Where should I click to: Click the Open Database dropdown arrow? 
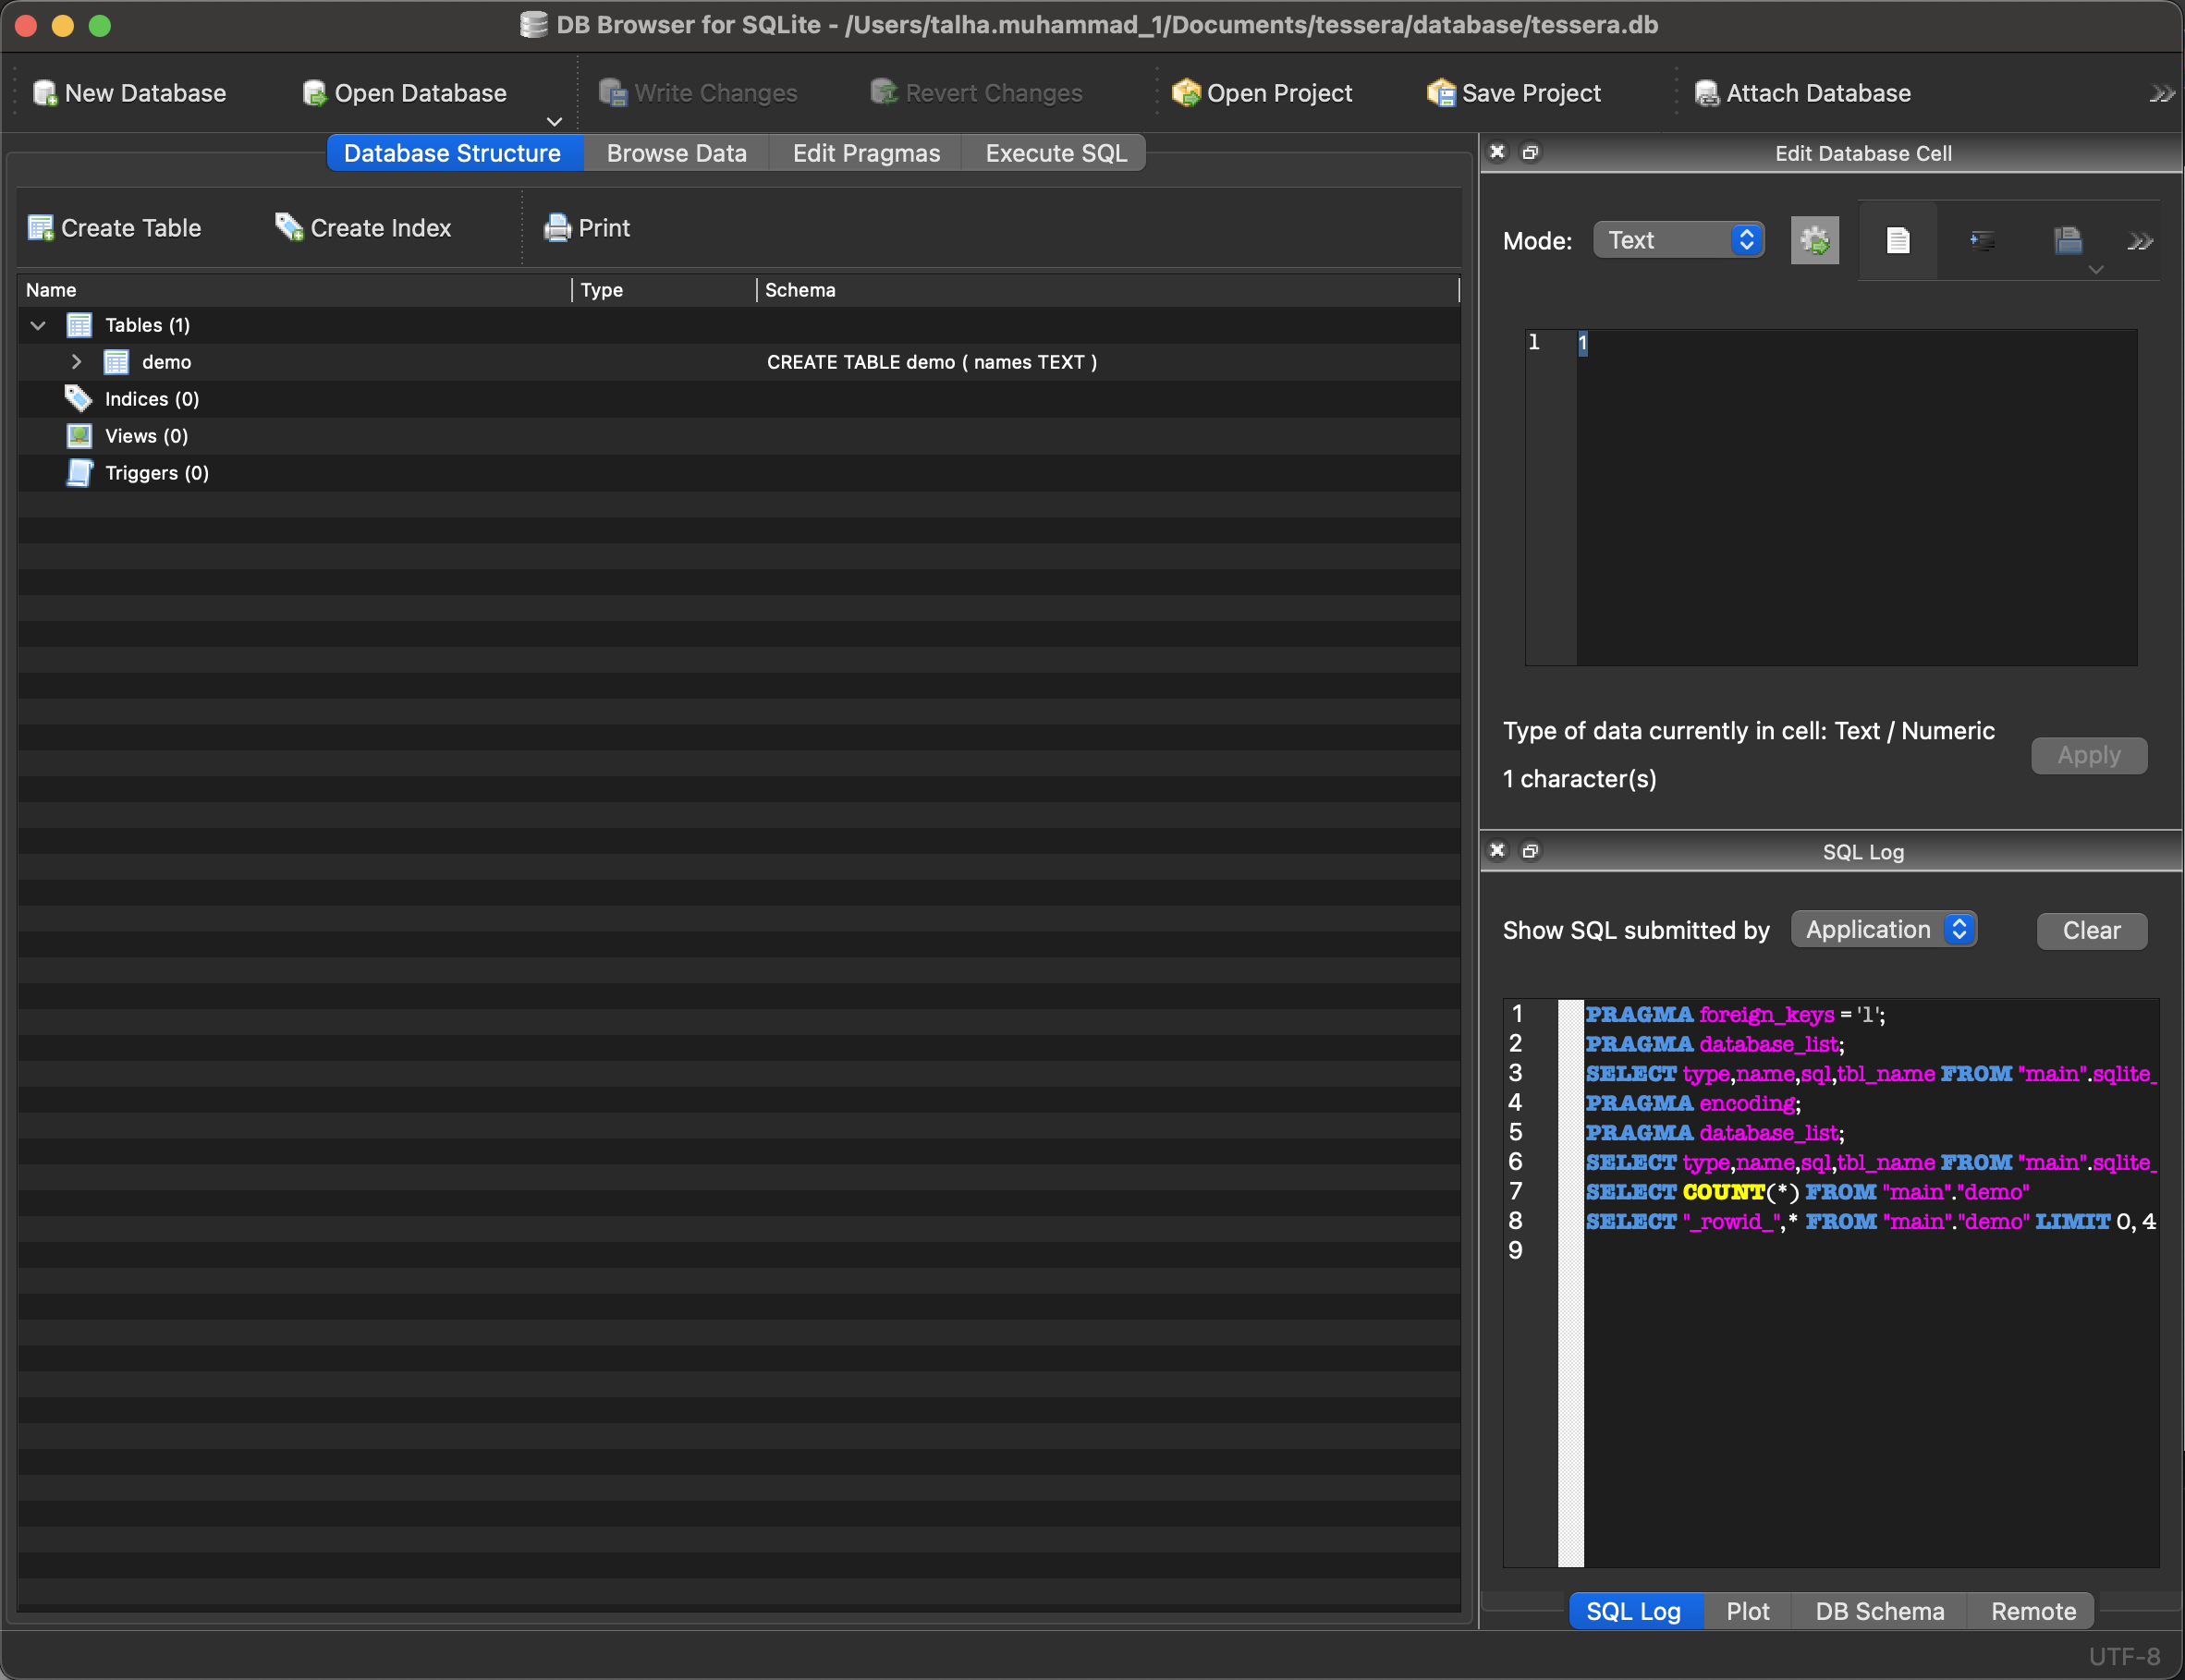click(554, 122)
